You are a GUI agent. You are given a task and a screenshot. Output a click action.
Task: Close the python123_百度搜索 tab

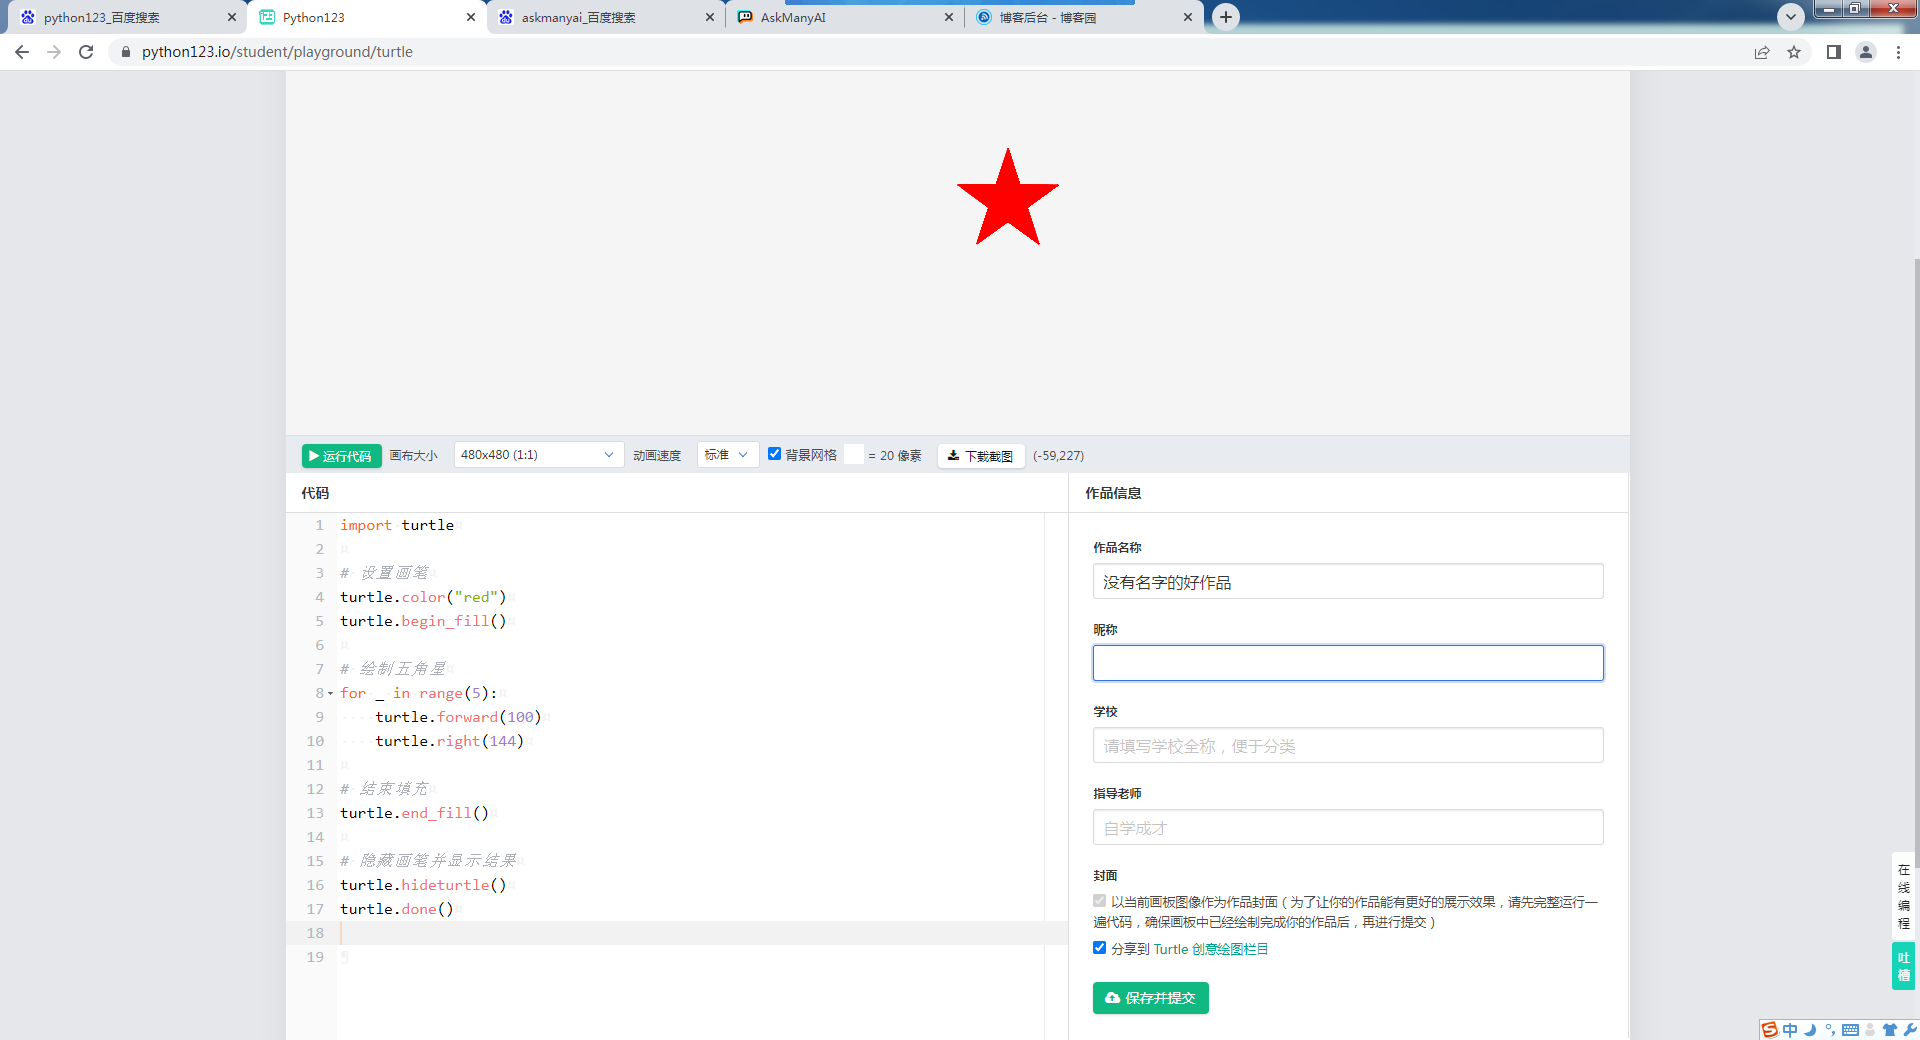[231, 17]
